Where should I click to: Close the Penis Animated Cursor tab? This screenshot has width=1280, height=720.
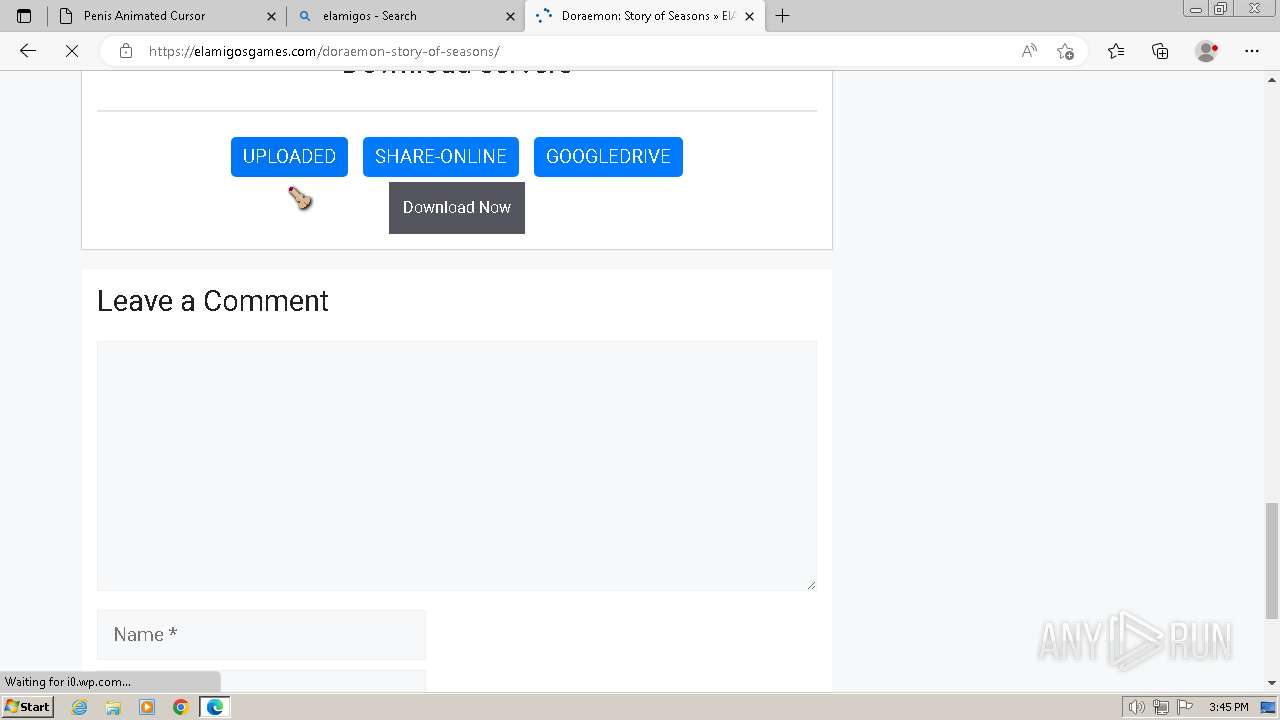271,16
